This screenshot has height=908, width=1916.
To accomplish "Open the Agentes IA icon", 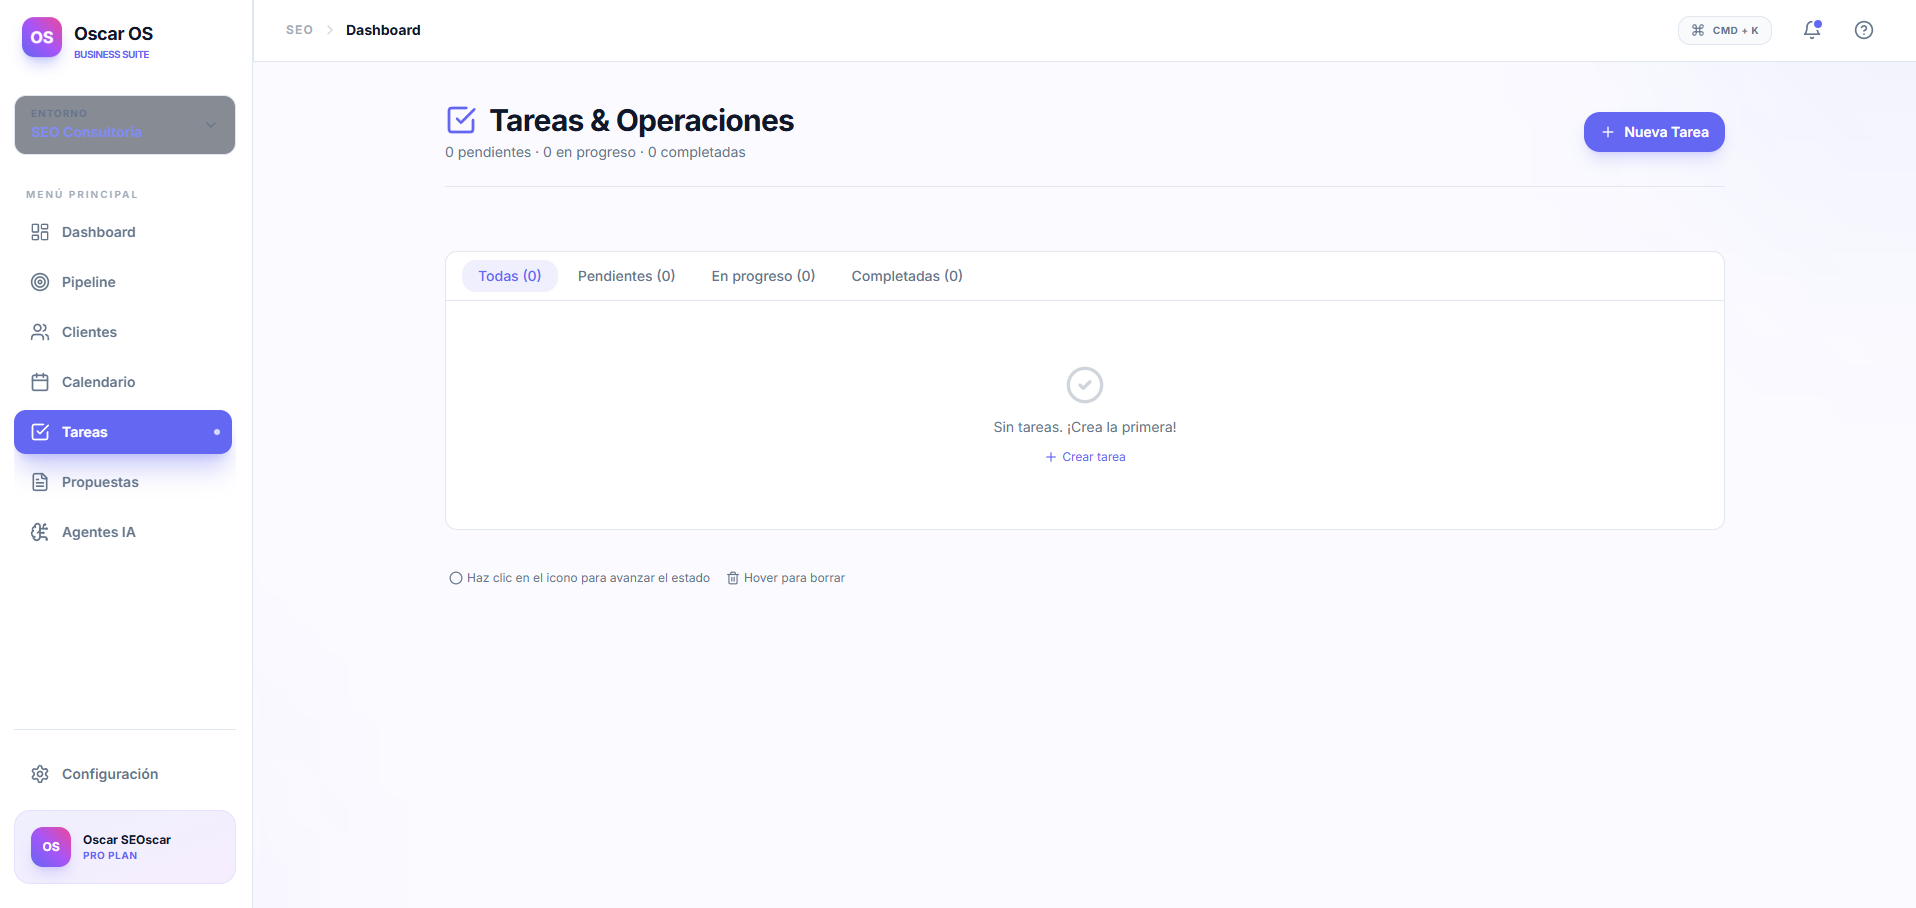I will (x=40, y=531).
